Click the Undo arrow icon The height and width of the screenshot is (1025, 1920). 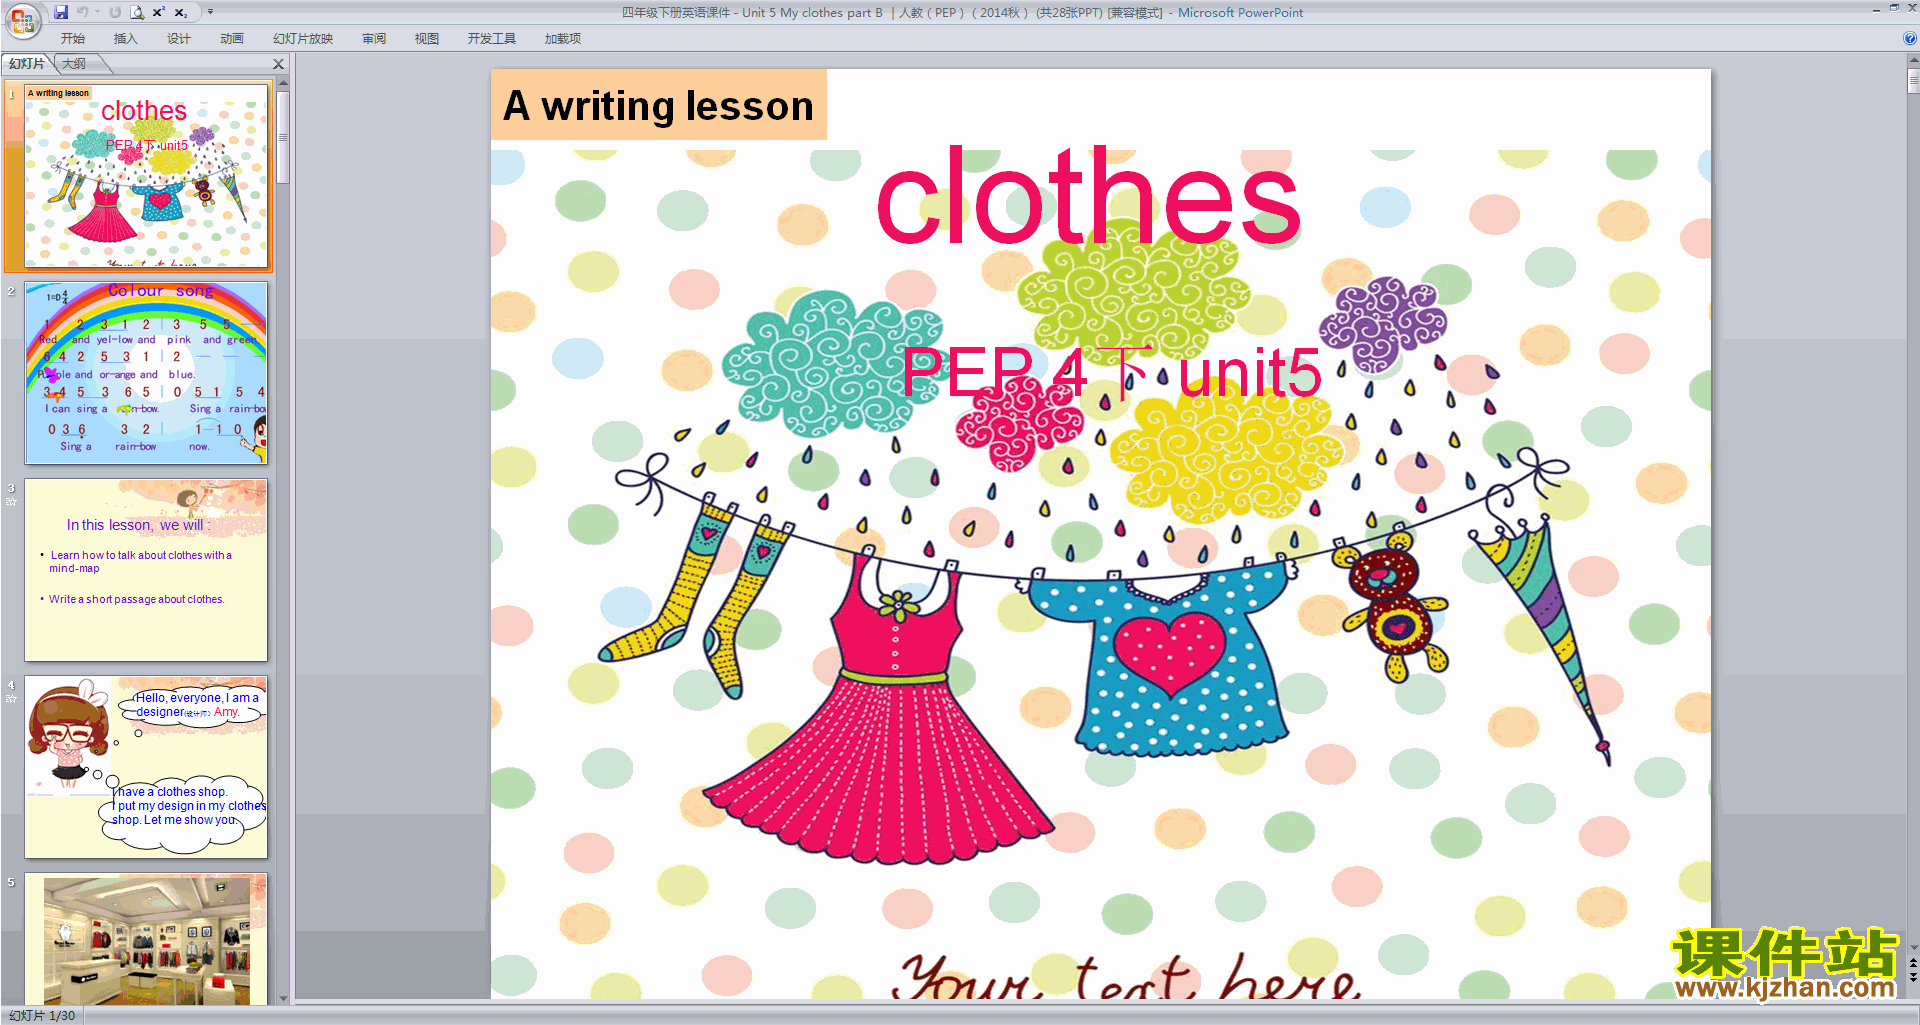pyautogui.click(x=82, y=12)
